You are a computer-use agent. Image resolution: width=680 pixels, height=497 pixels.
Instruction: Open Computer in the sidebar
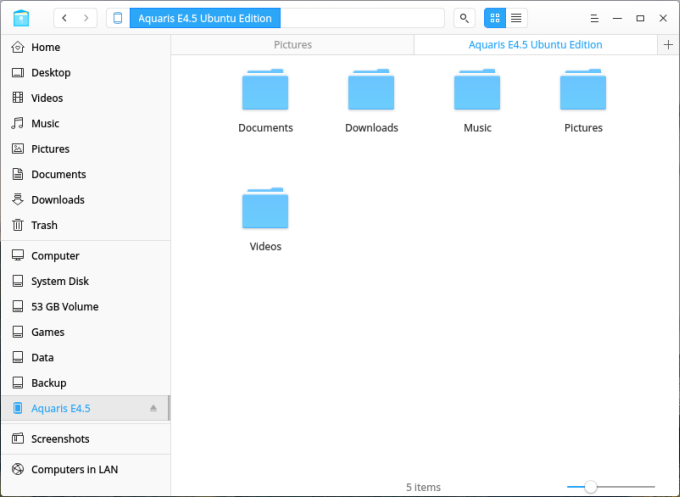85,256
